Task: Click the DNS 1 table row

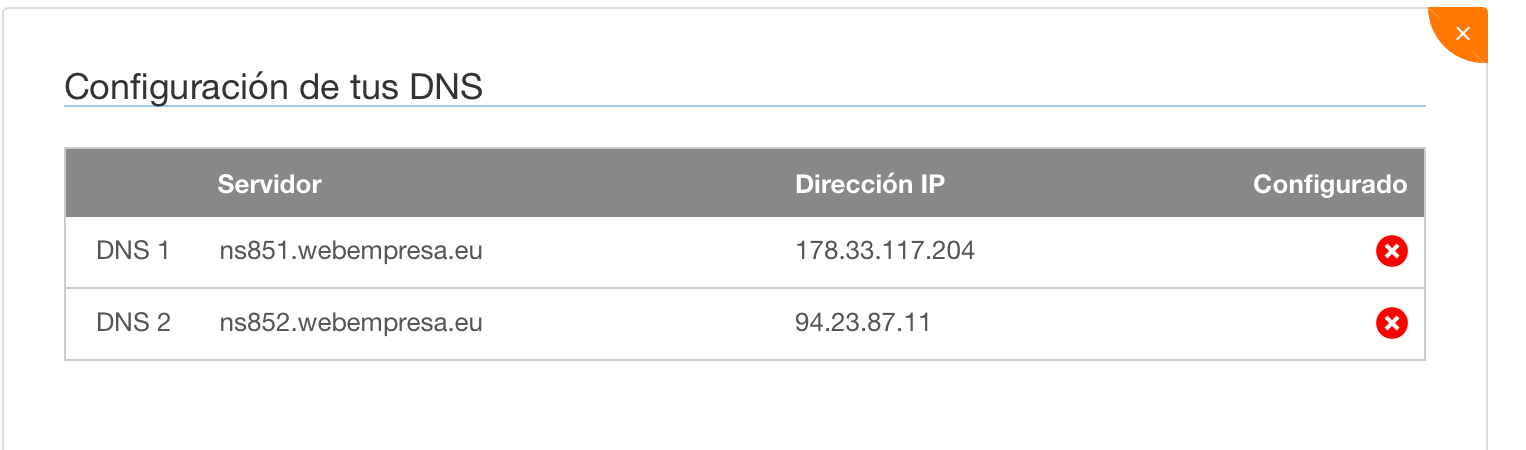Action: click(745, 252)
